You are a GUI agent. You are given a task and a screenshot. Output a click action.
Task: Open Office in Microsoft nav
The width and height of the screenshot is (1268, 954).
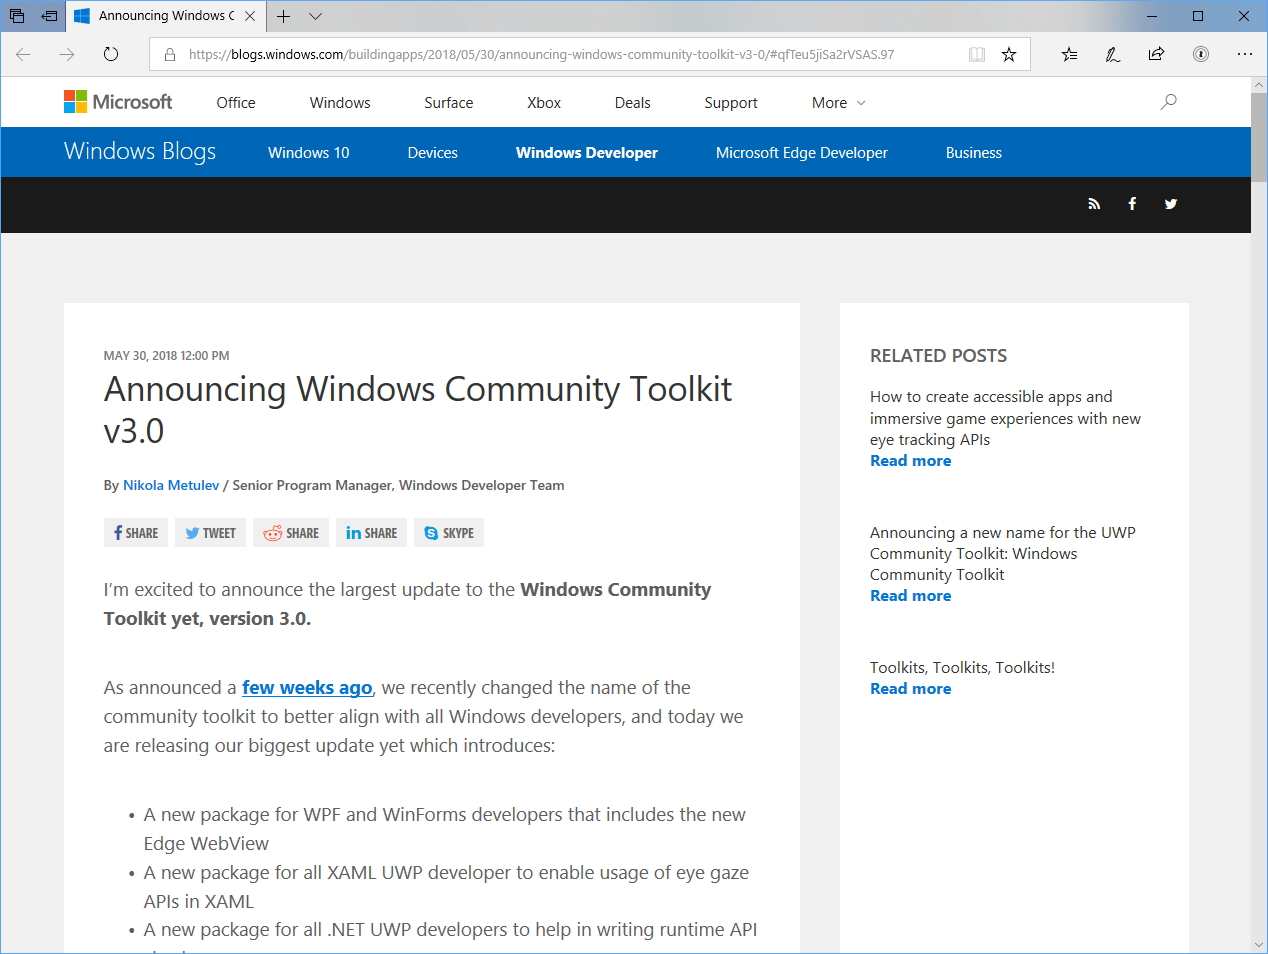(236, 103)
